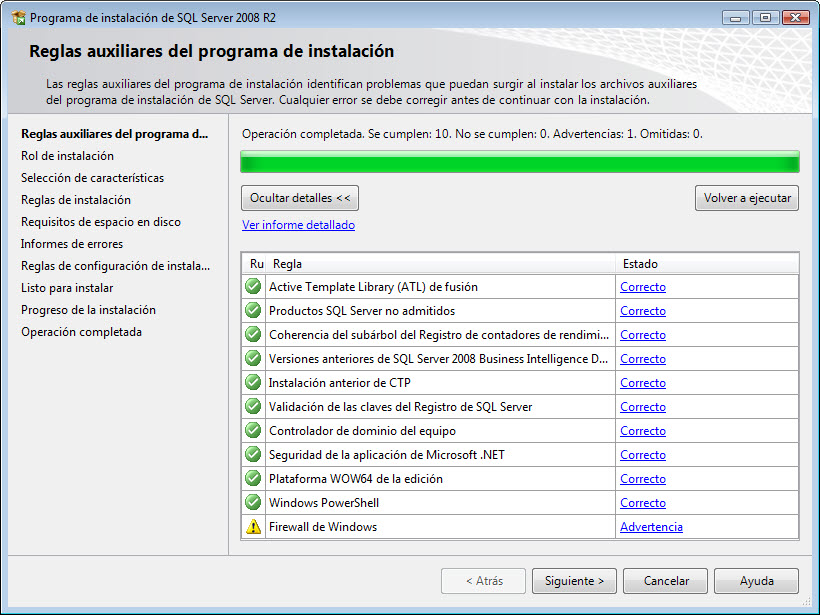Select Rol de instalación step
The width and height of the screenshot is (820, 615).
67,156
